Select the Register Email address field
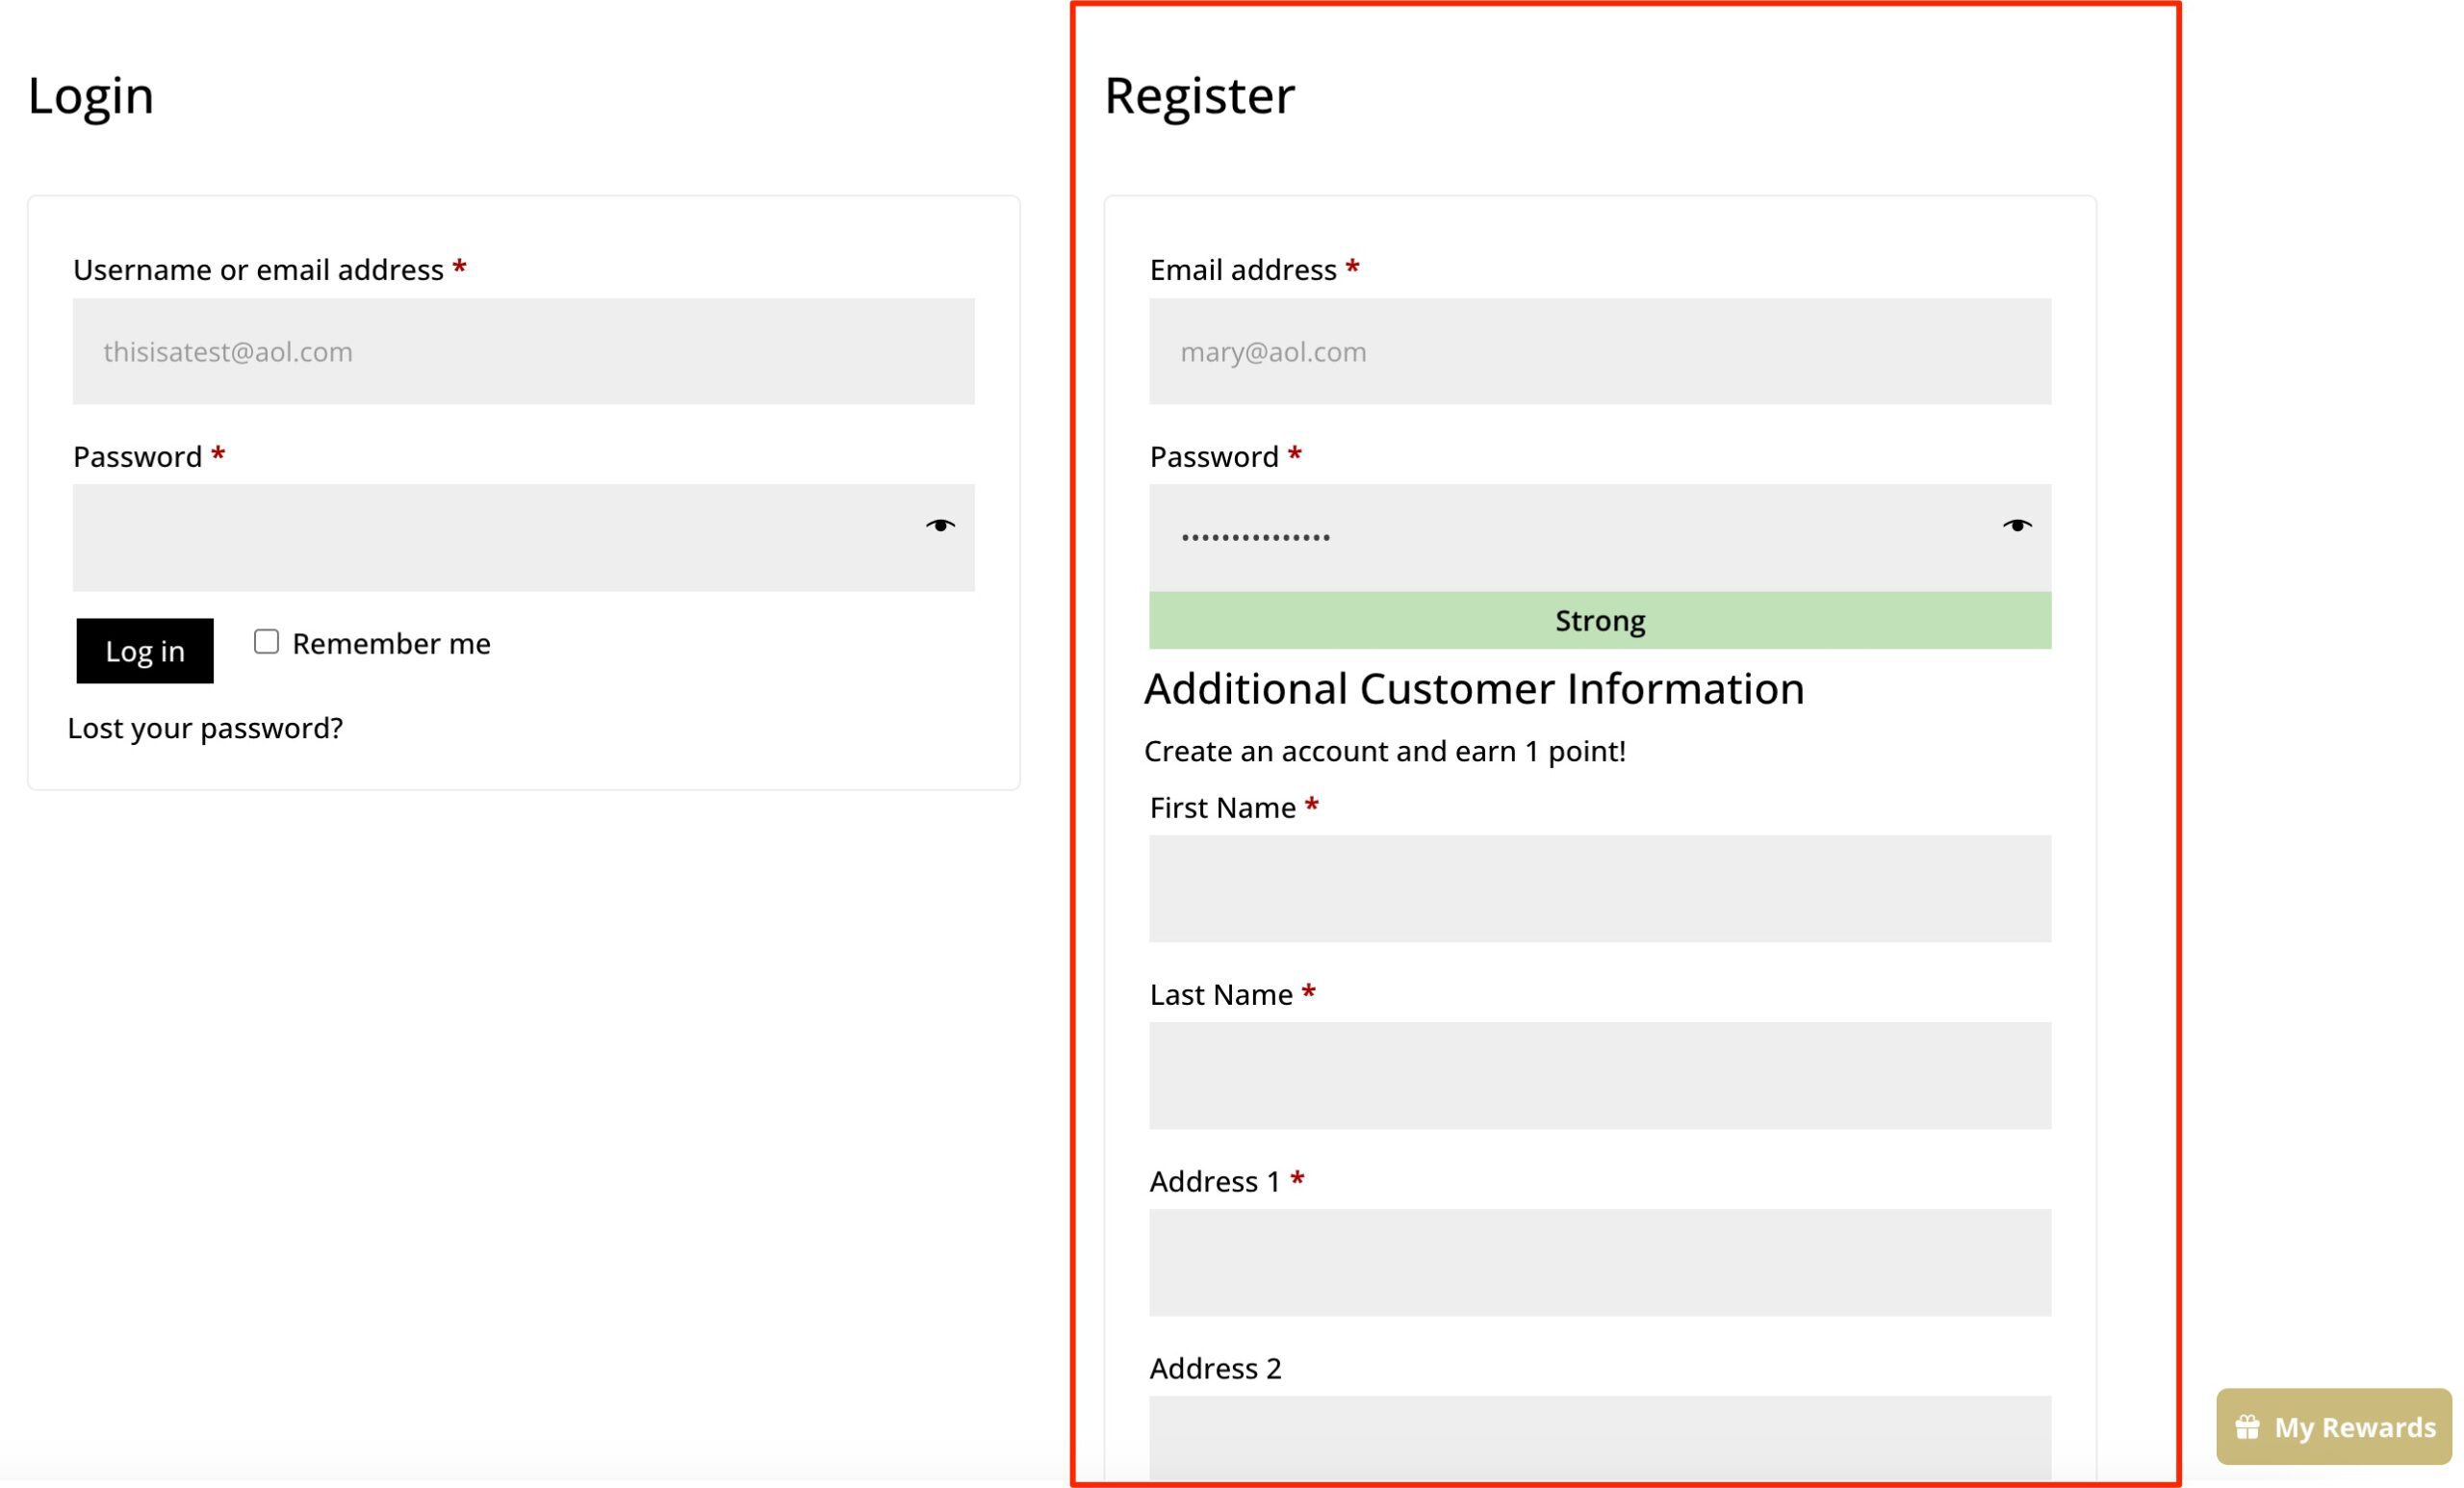The height and width of the screenshot is (1488, 2464). click(1599, 352)
